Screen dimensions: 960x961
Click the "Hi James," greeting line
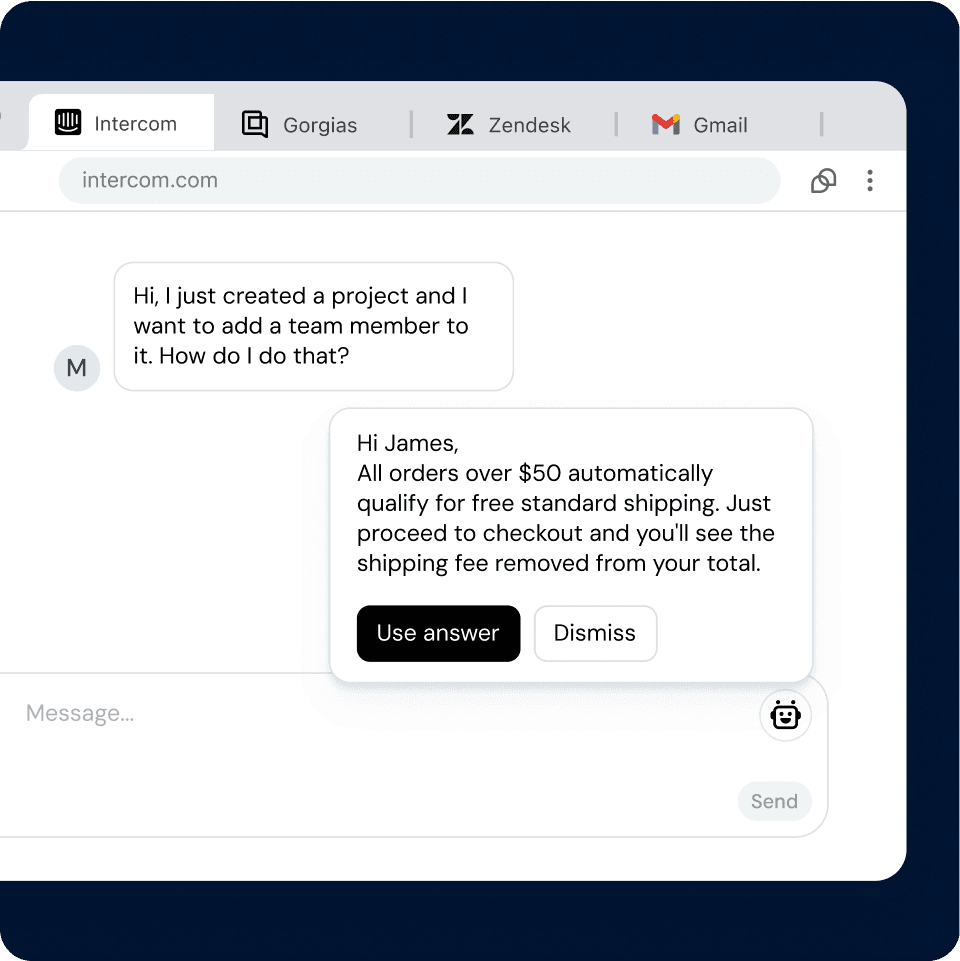tap(408, 444)
